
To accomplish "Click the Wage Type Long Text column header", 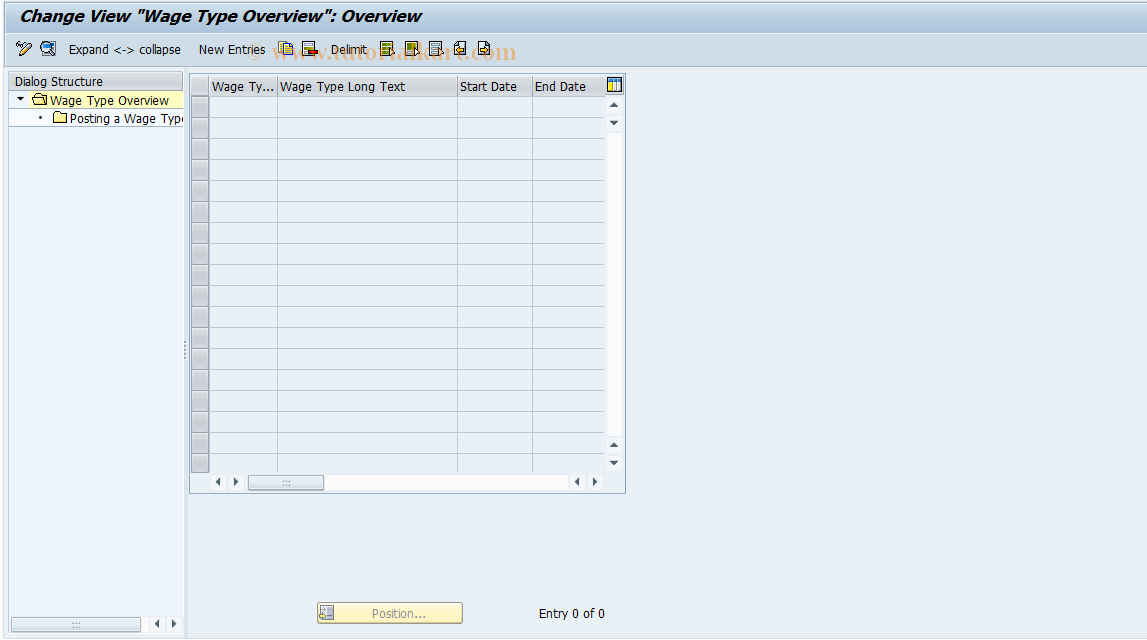I will (x=367, y=86).
